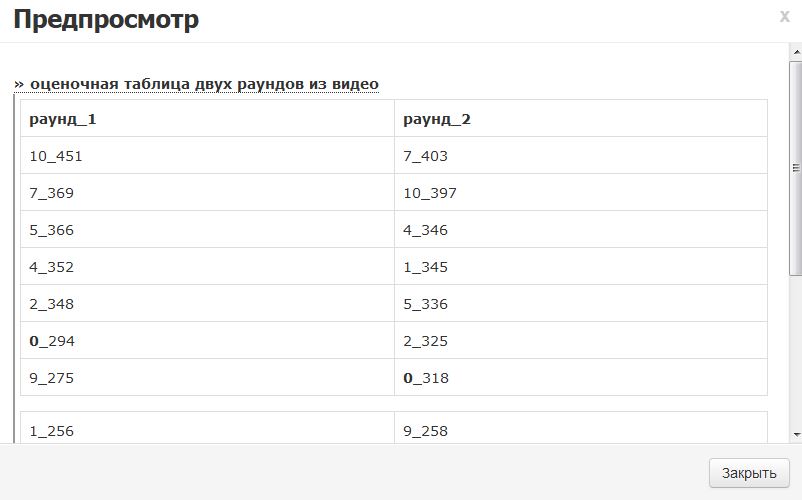This screenshot has width=802, height=500.
Task: Click the 0_318 cell in раунд_2
Action: pyautogui.click(x=580, y=378)
